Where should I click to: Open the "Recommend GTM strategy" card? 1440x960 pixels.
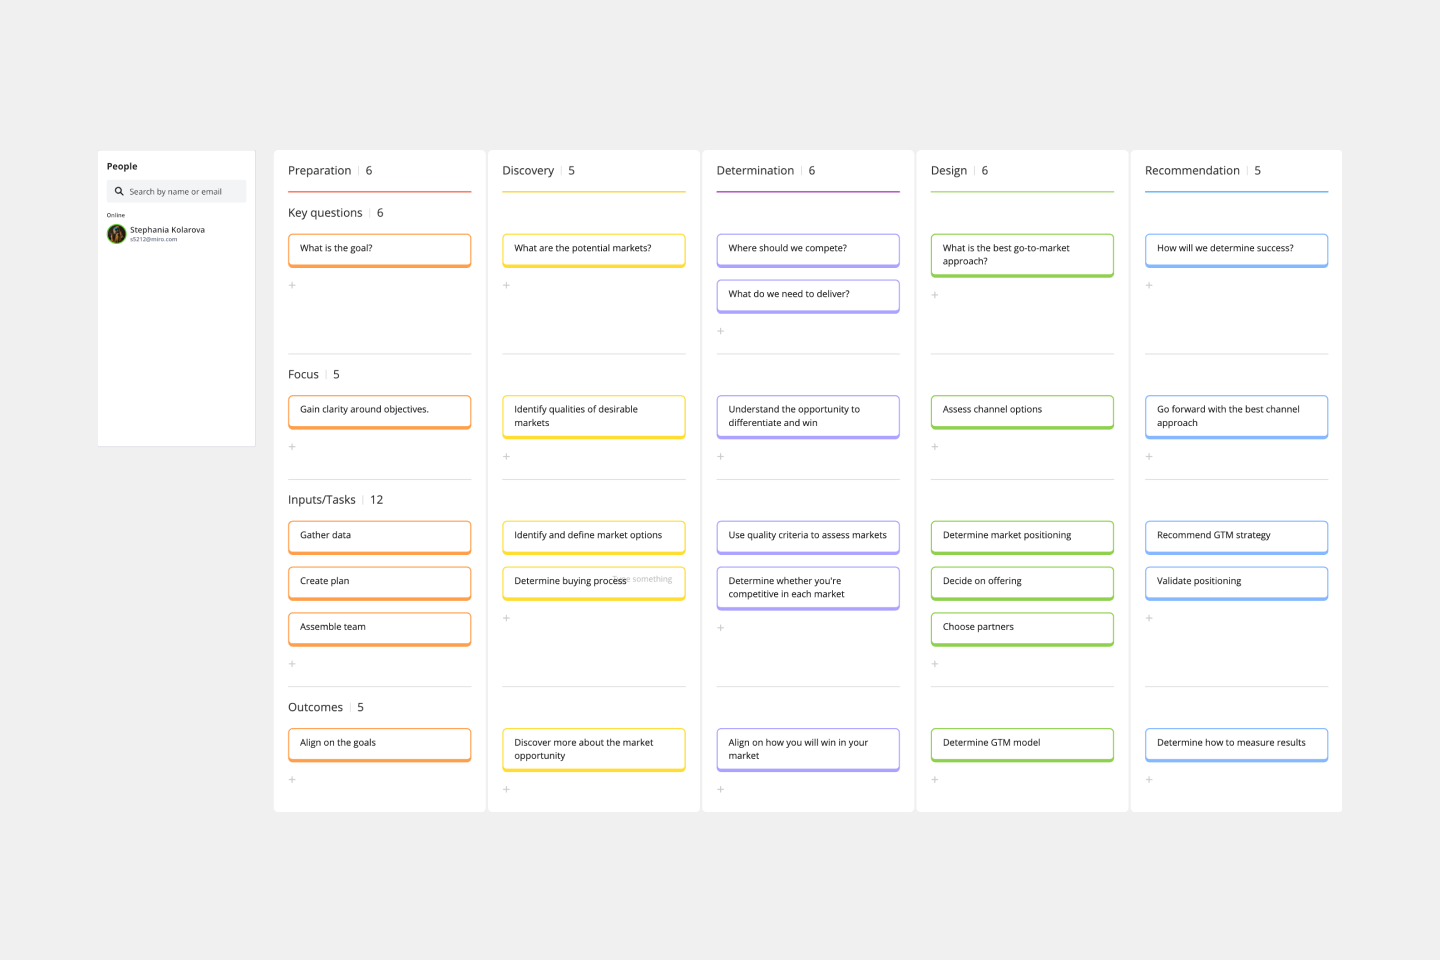[x=1236, y=536]
